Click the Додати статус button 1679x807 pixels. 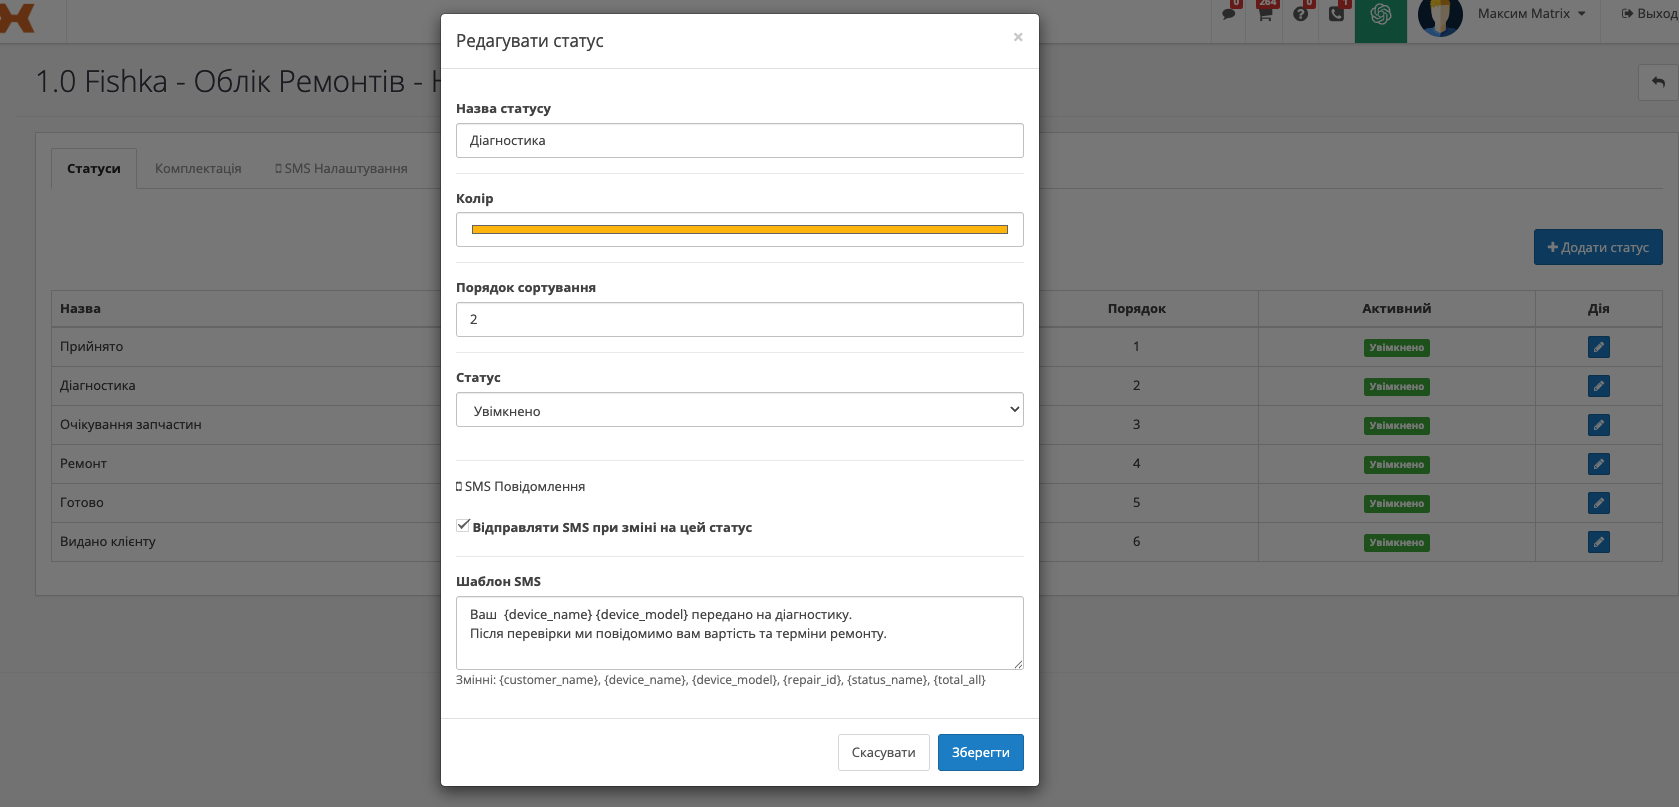pyautogui.click(x=1598, y=247)
